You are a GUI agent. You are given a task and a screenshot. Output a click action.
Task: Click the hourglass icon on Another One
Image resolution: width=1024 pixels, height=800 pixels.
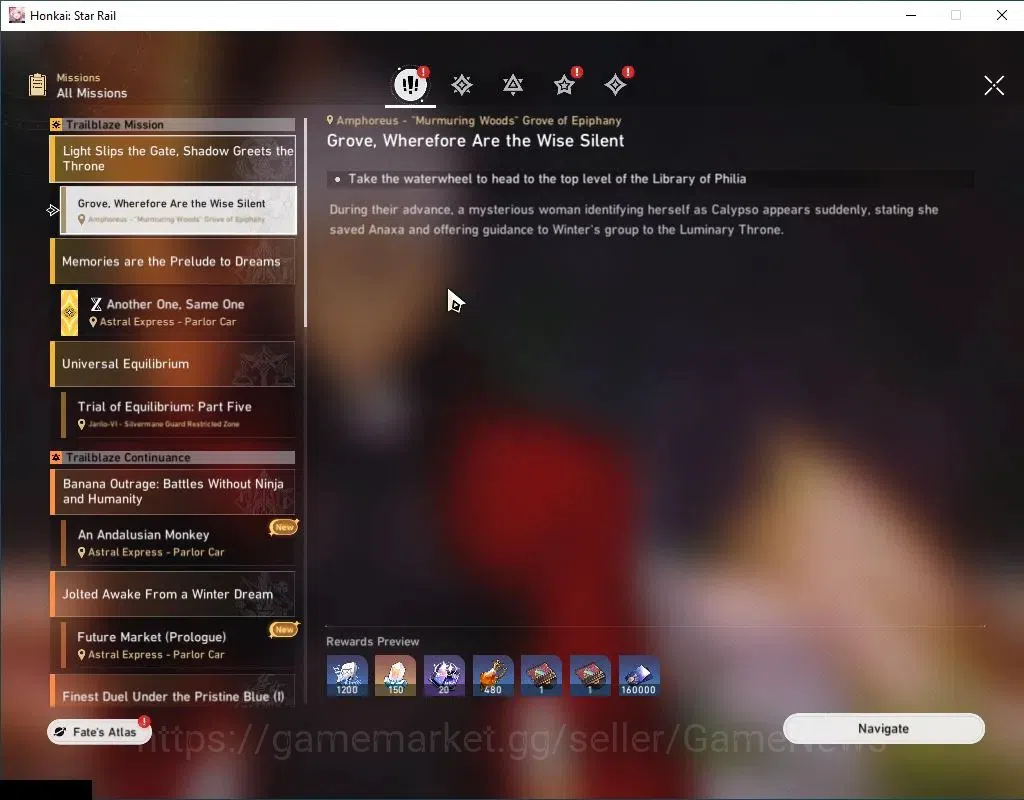[x=96, y=304]
